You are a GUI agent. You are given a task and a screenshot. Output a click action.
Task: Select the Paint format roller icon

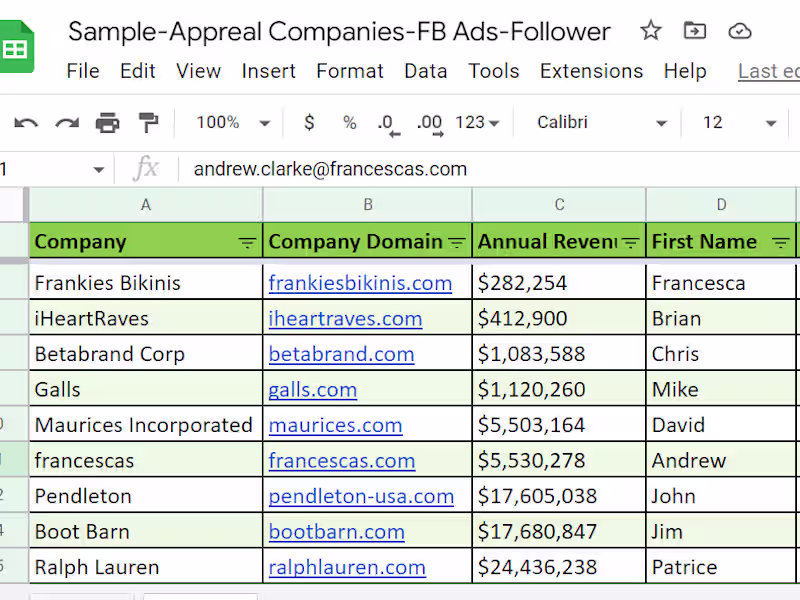pyautogui.click(x=148, y=123)
